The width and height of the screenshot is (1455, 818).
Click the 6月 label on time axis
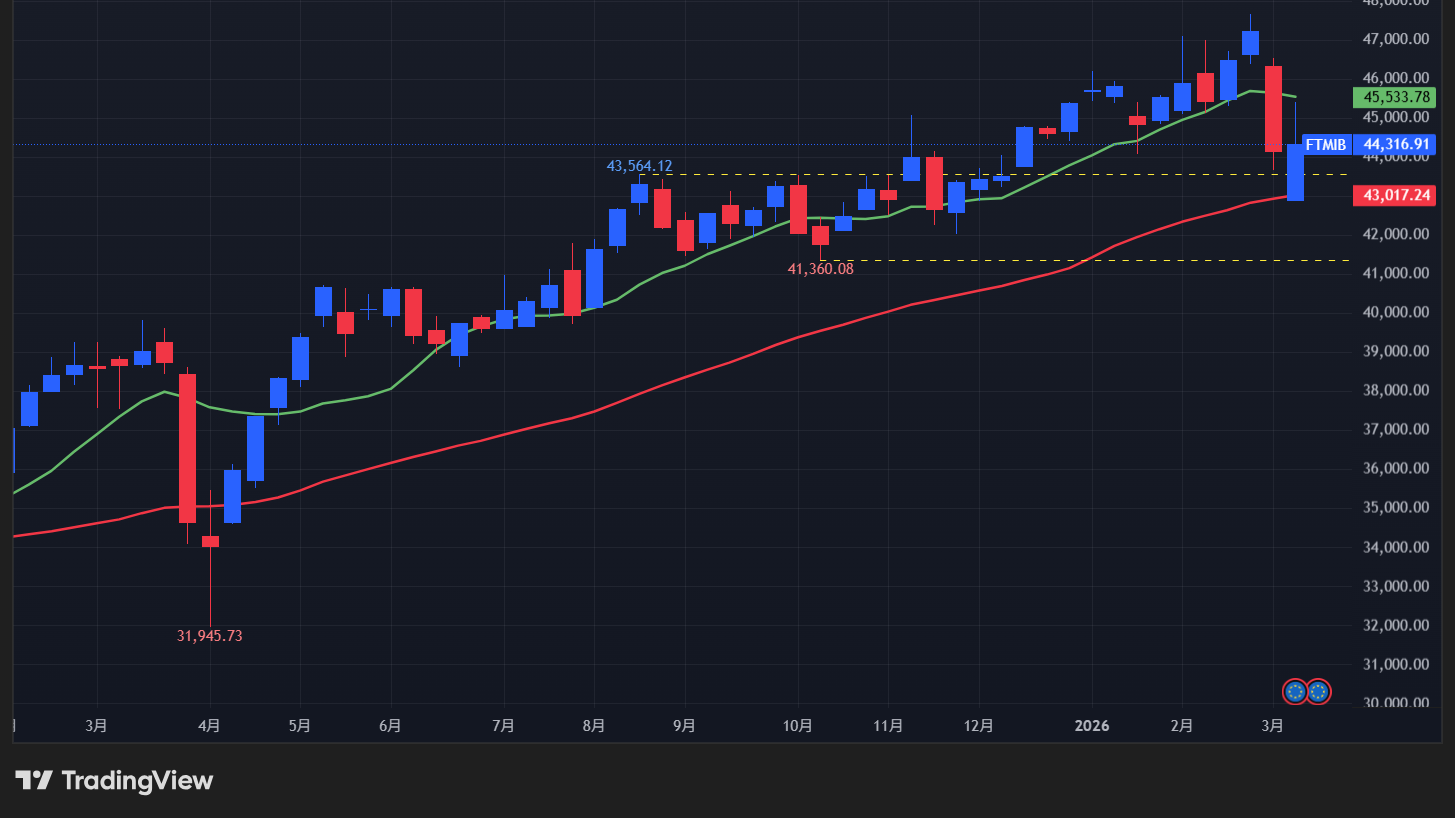(x=391, y=726)
